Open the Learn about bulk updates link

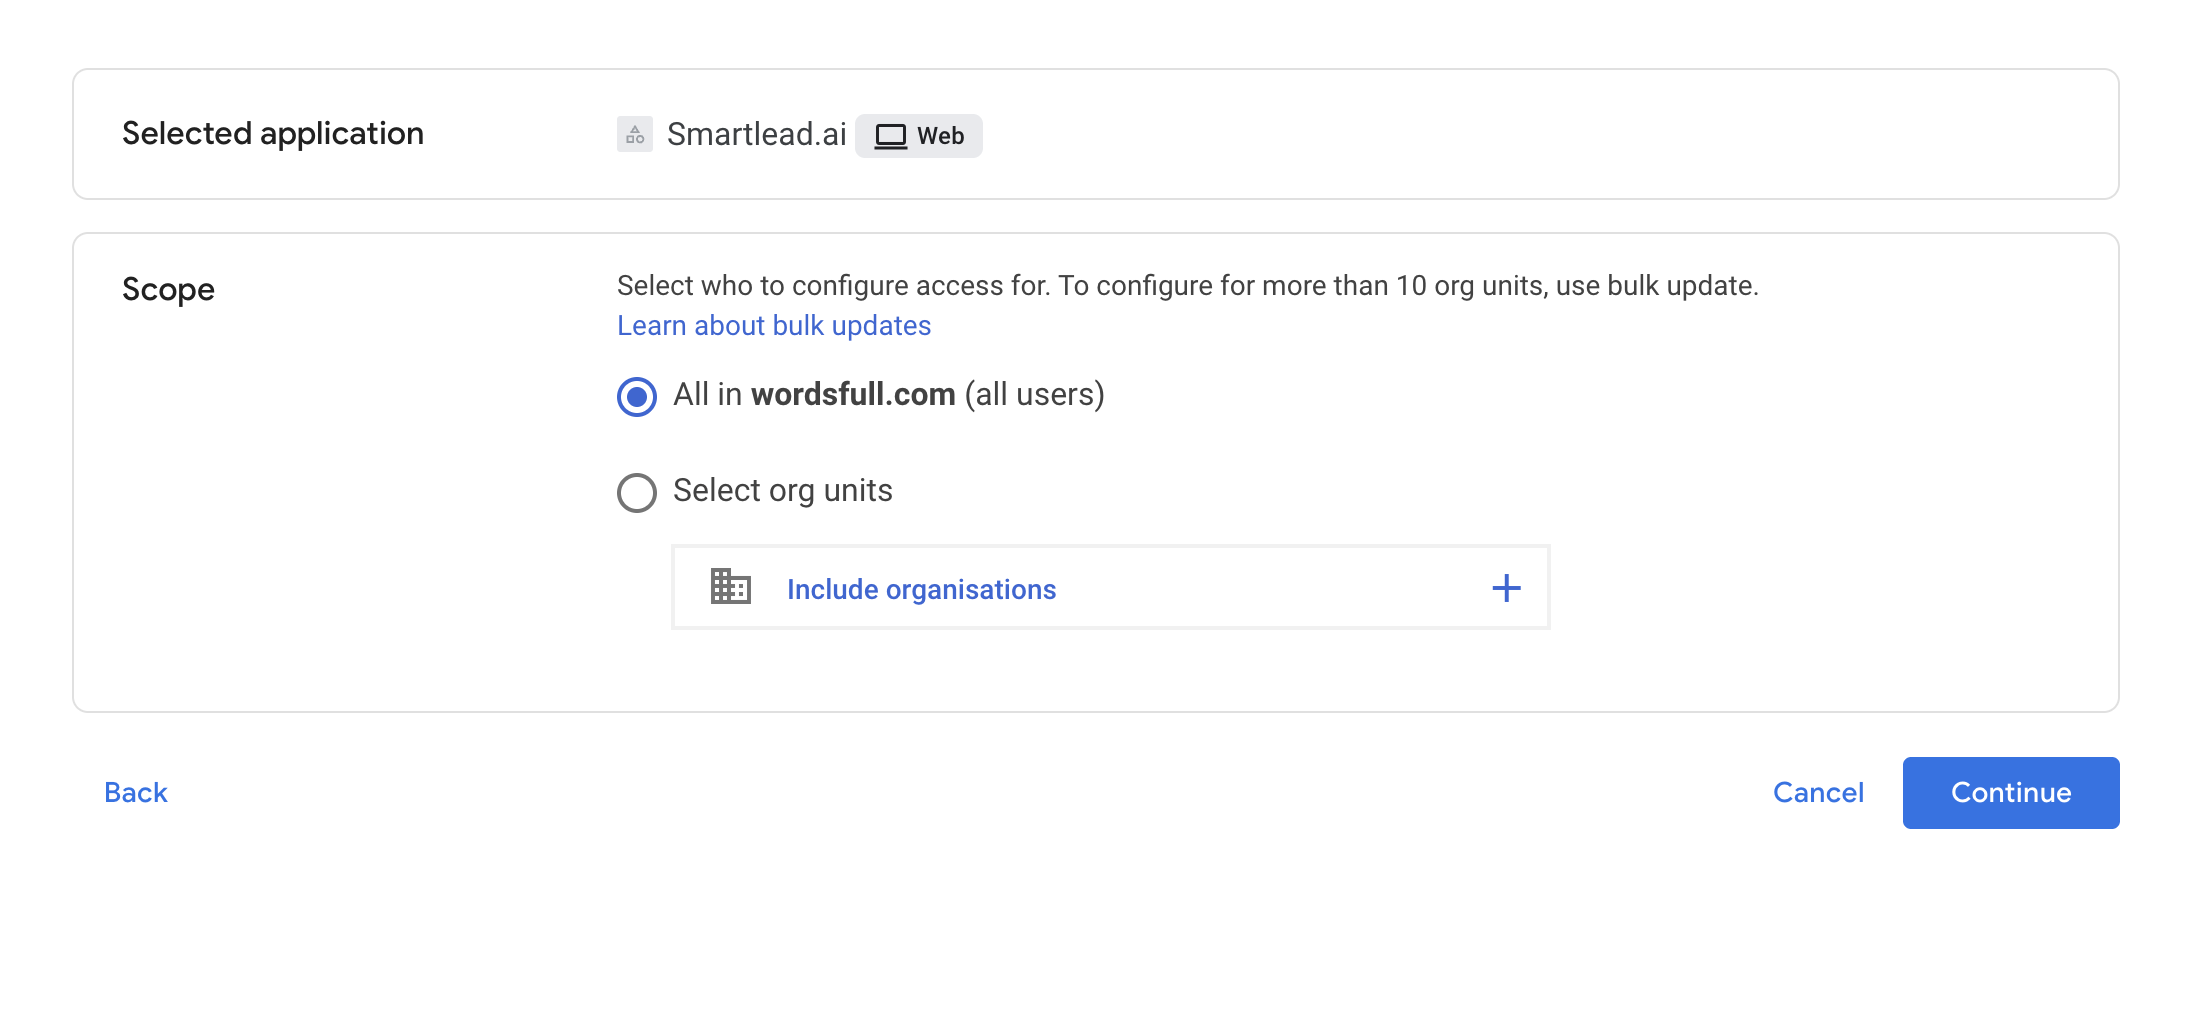tap(773, 326)
